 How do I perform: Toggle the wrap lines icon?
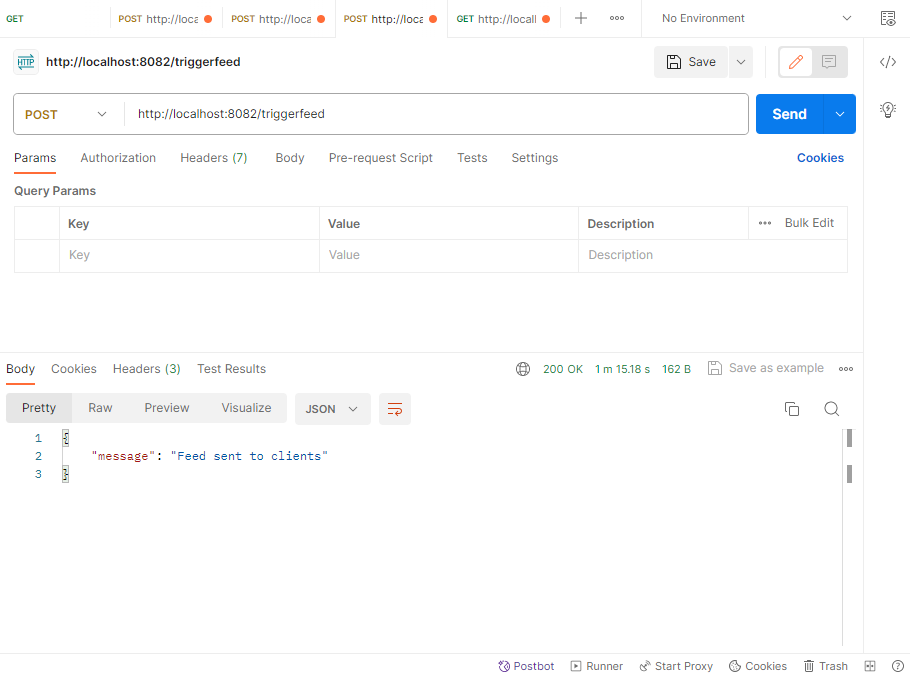(x=395, y=409)
